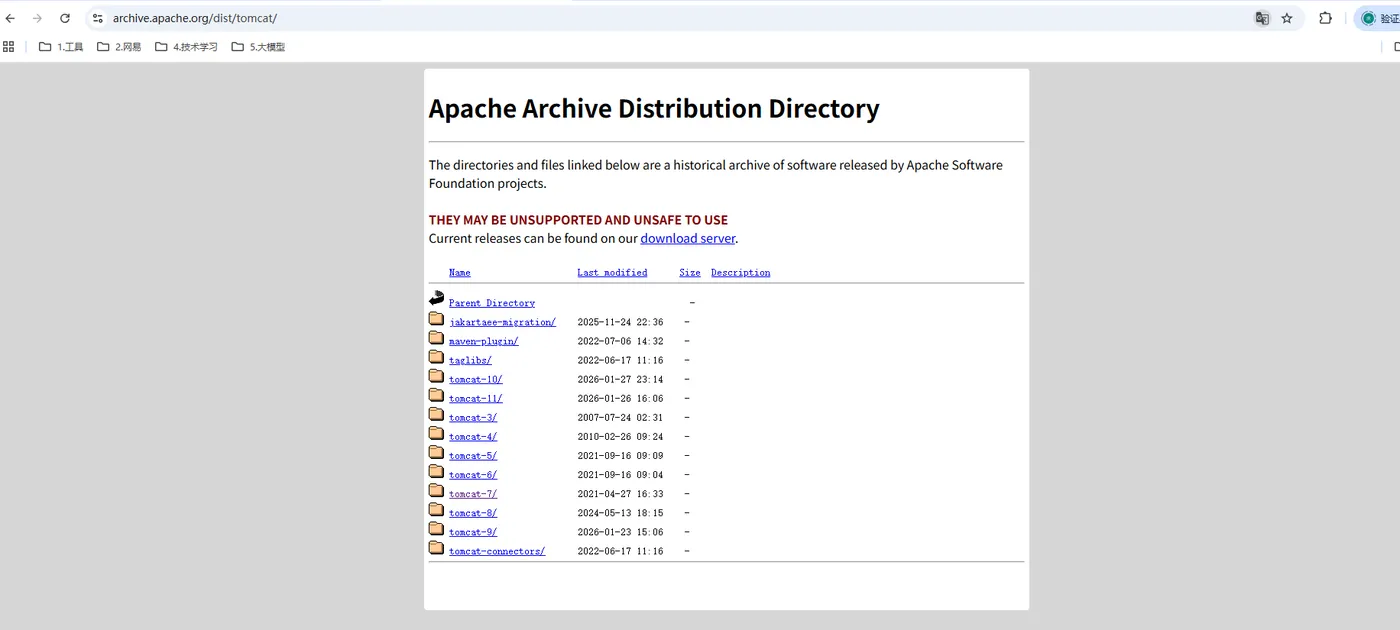This screenshot has height=630, width=1400.
Task: Open site information icon in address bar
Action: (97, 18)
